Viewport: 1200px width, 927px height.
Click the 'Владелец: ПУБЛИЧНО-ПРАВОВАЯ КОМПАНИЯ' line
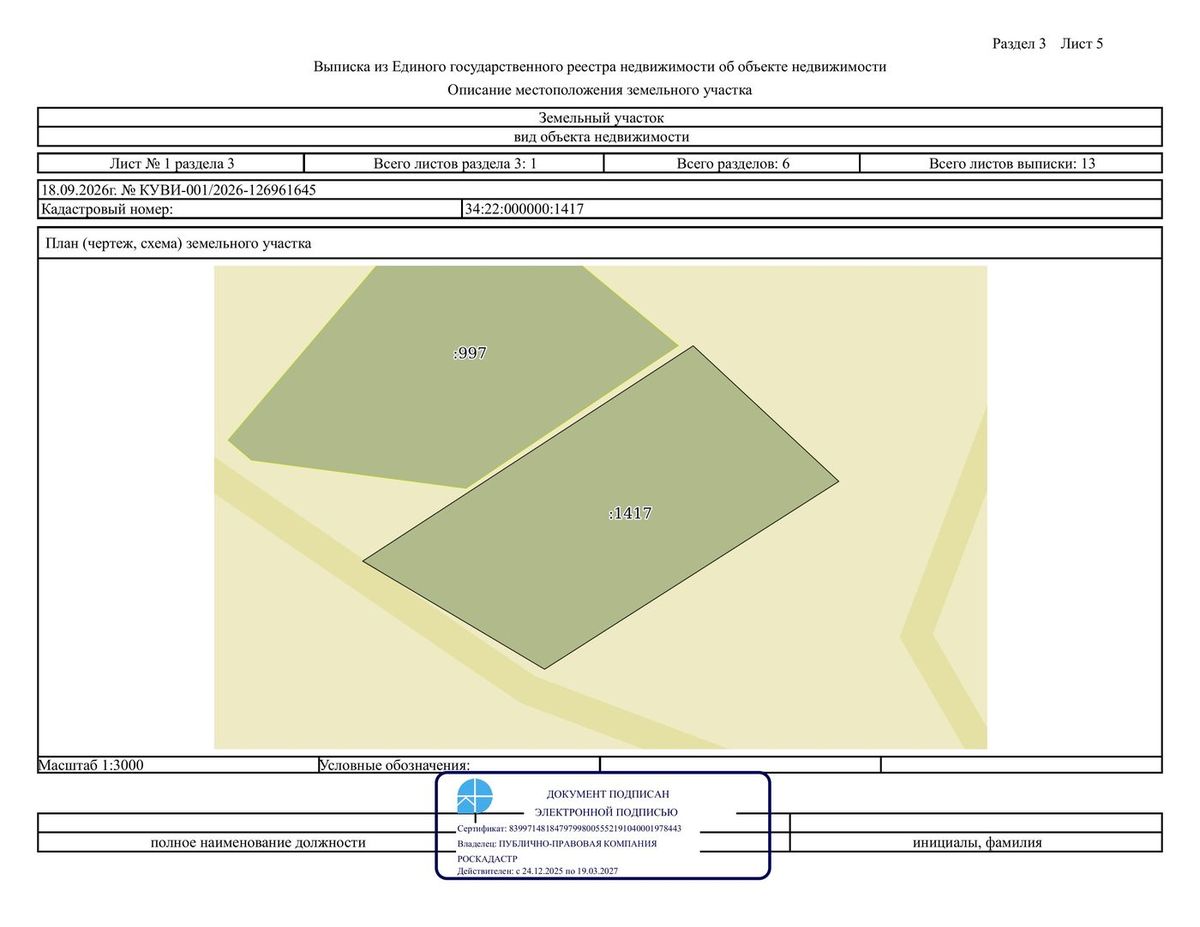point(557,843)
